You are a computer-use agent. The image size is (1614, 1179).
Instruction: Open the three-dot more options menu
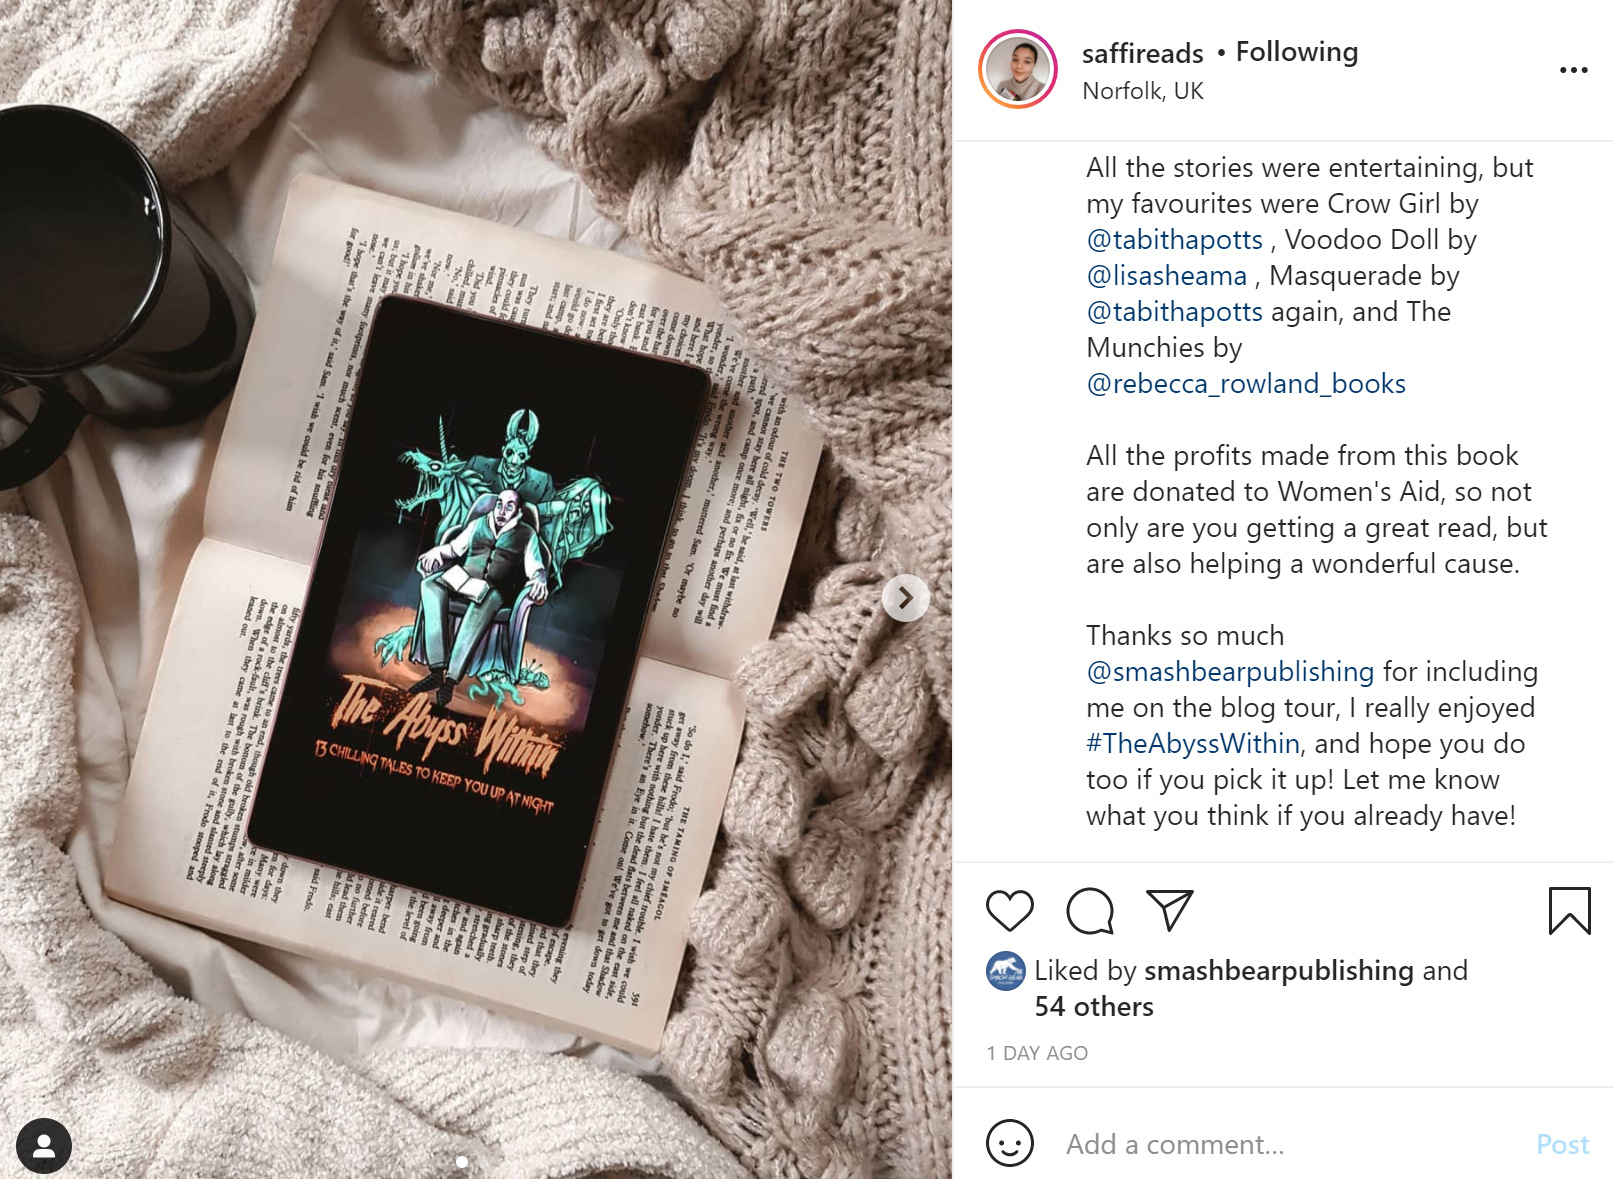coord(1573,70)
